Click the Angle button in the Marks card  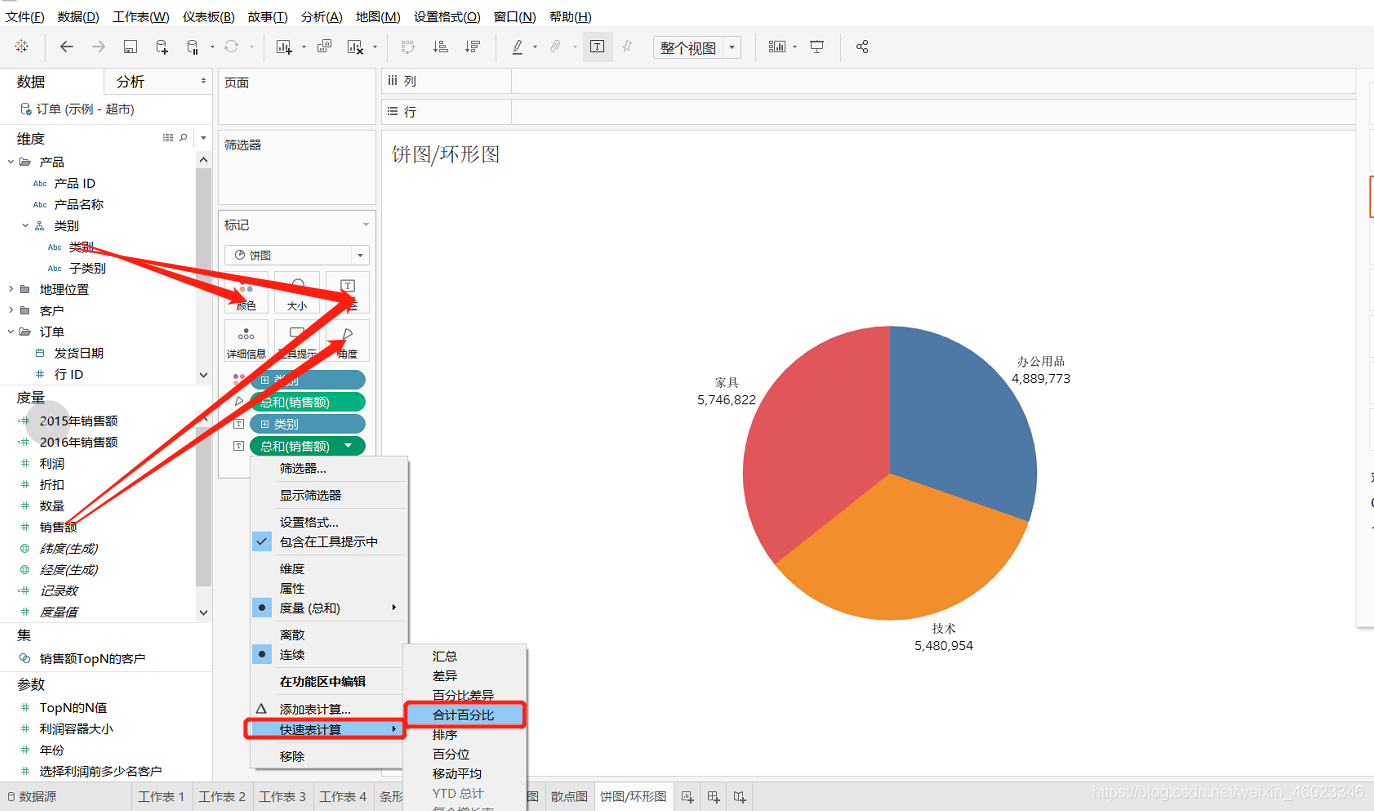[x=348, y=340]
